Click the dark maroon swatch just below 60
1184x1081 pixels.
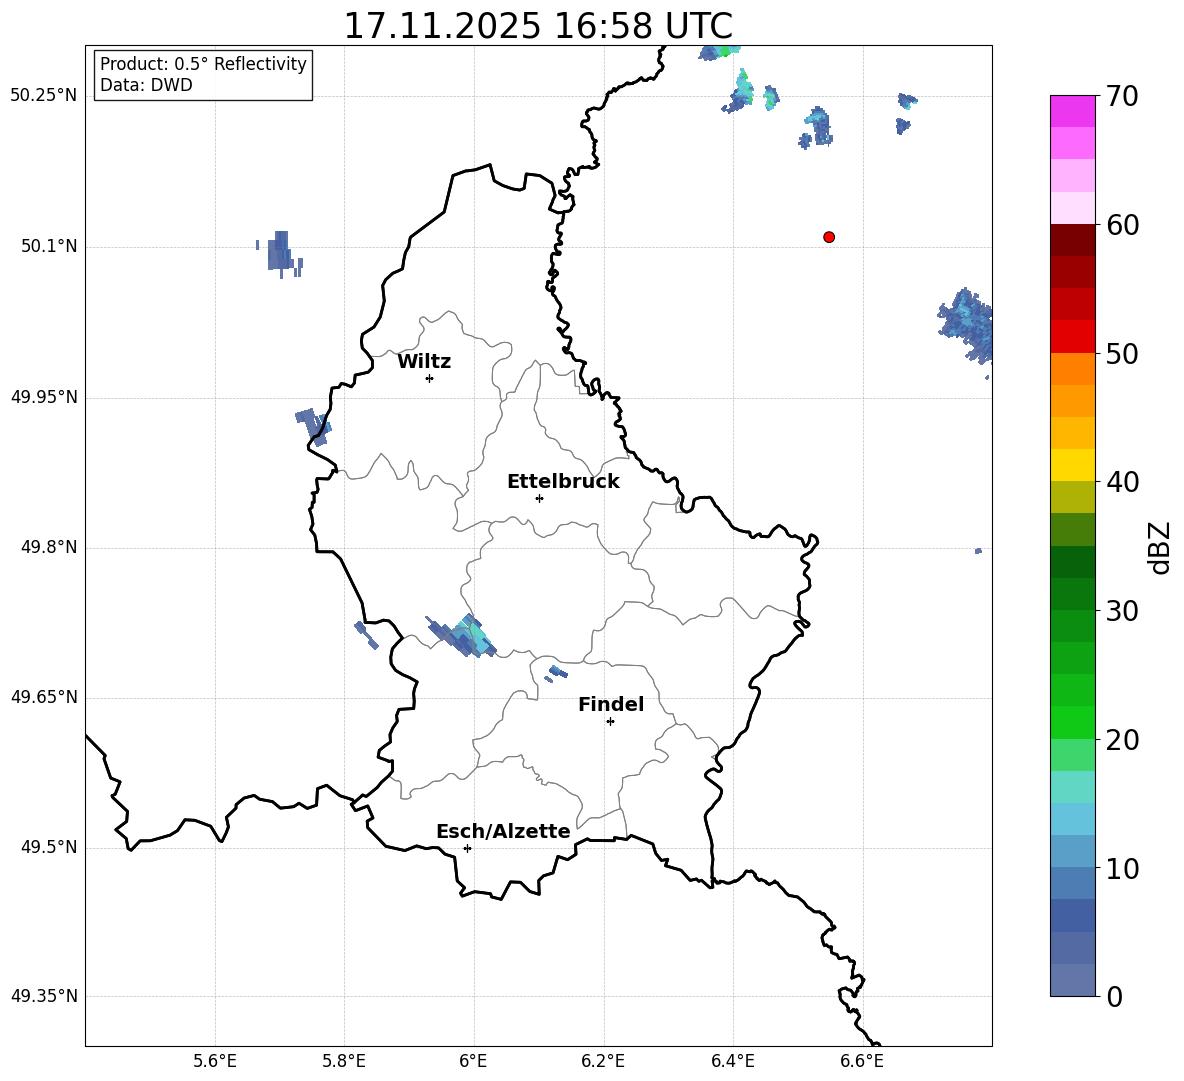click(x=1072, y=240)
